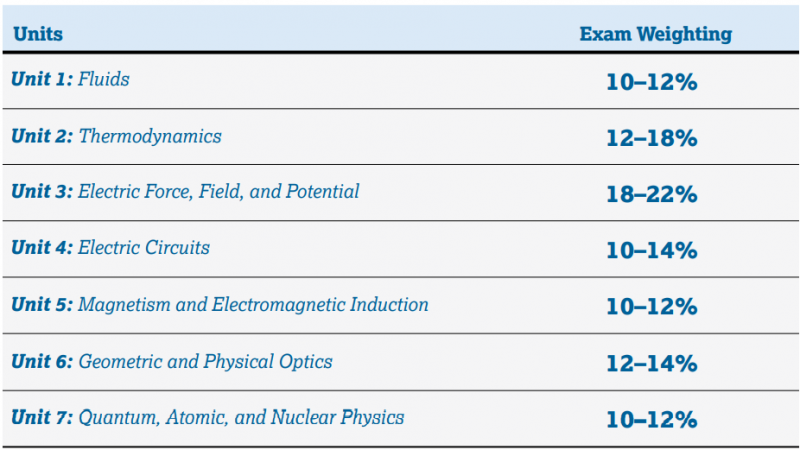Viewport: 800px width, 450px height.
Task: Select Unit 7: Quantum, Atomic, and Nuclear Physics
Action: coord(208,417)
